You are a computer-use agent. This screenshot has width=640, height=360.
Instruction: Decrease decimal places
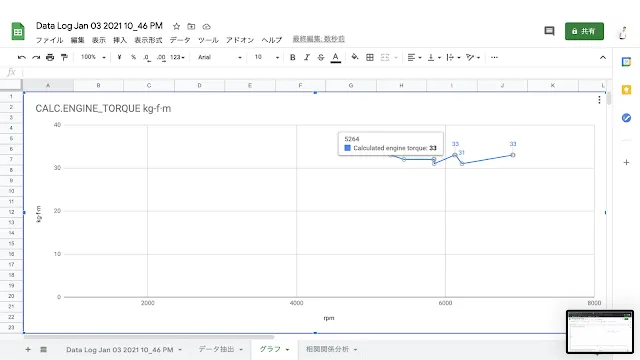point(147,58)
